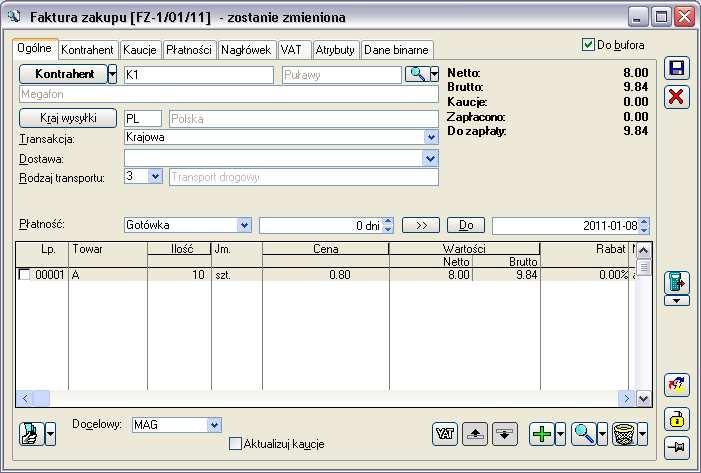This screenshot has height=473, width=701.
Task: Open the Transakcja dropdown showing Krajowa
Action: 430,137
